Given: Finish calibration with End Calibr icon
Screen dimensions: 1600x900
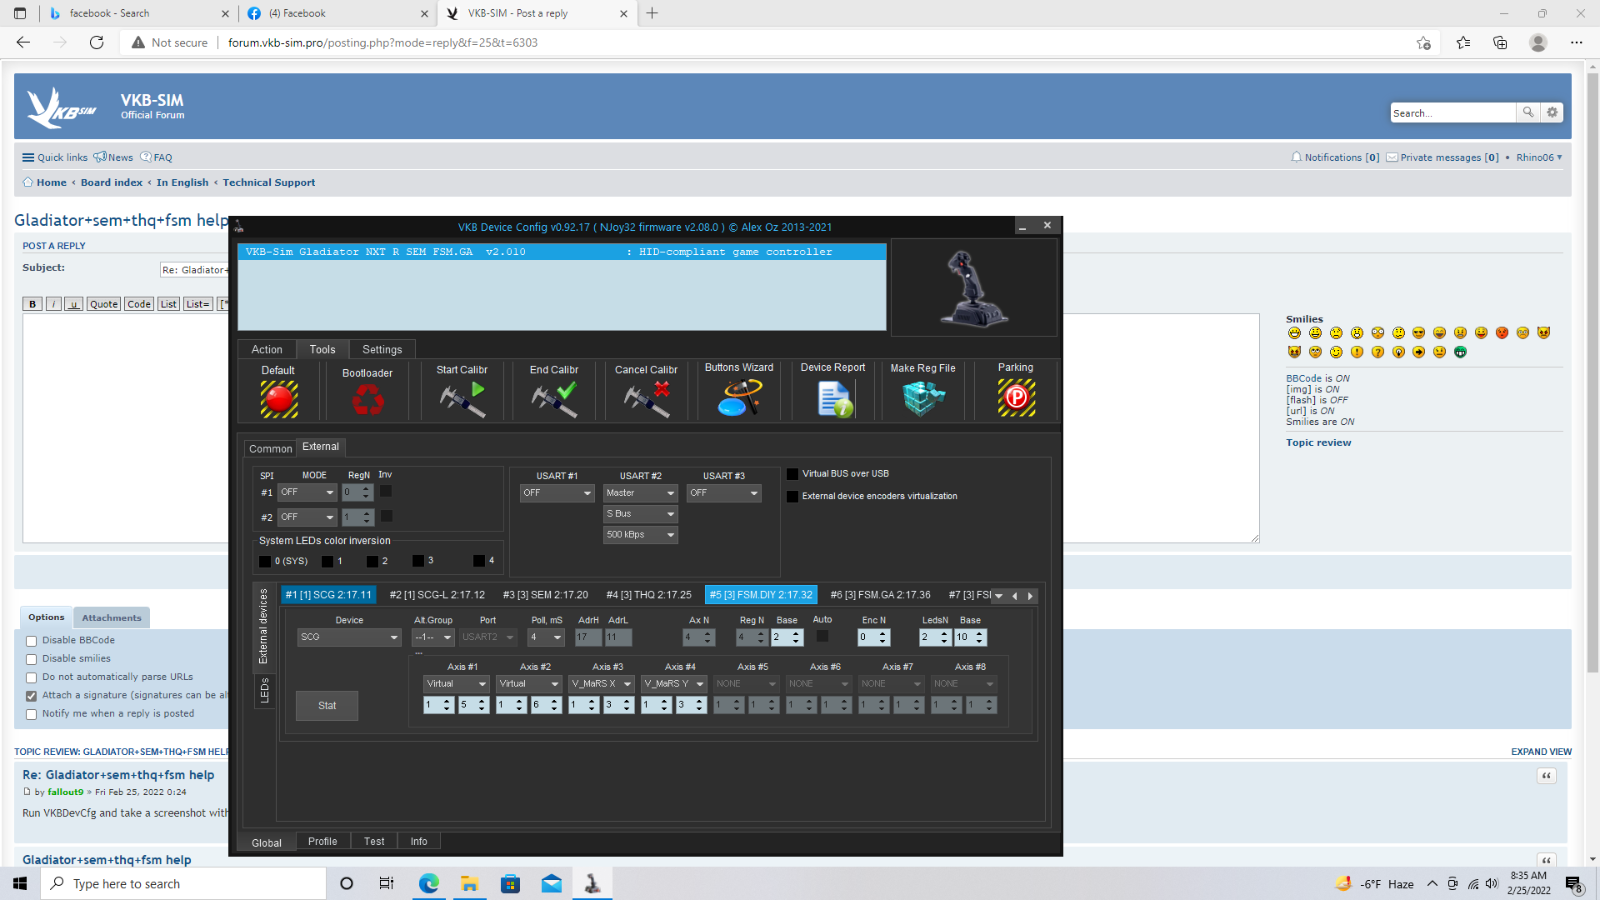Looking at the screenshot, I should coord(554,399).
